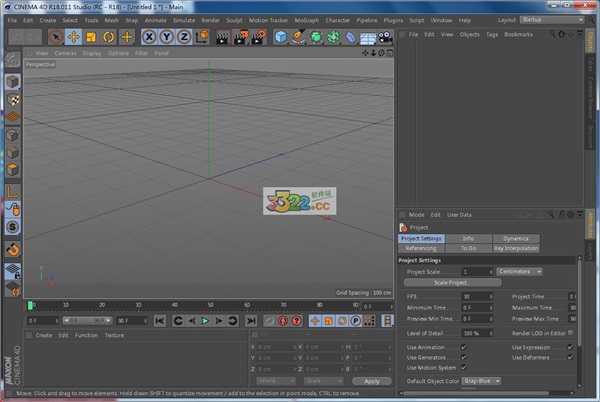This screenshot has height=402, width=600.
Task: Enable Render LOD in Editor checkbox
Action: 571,333
